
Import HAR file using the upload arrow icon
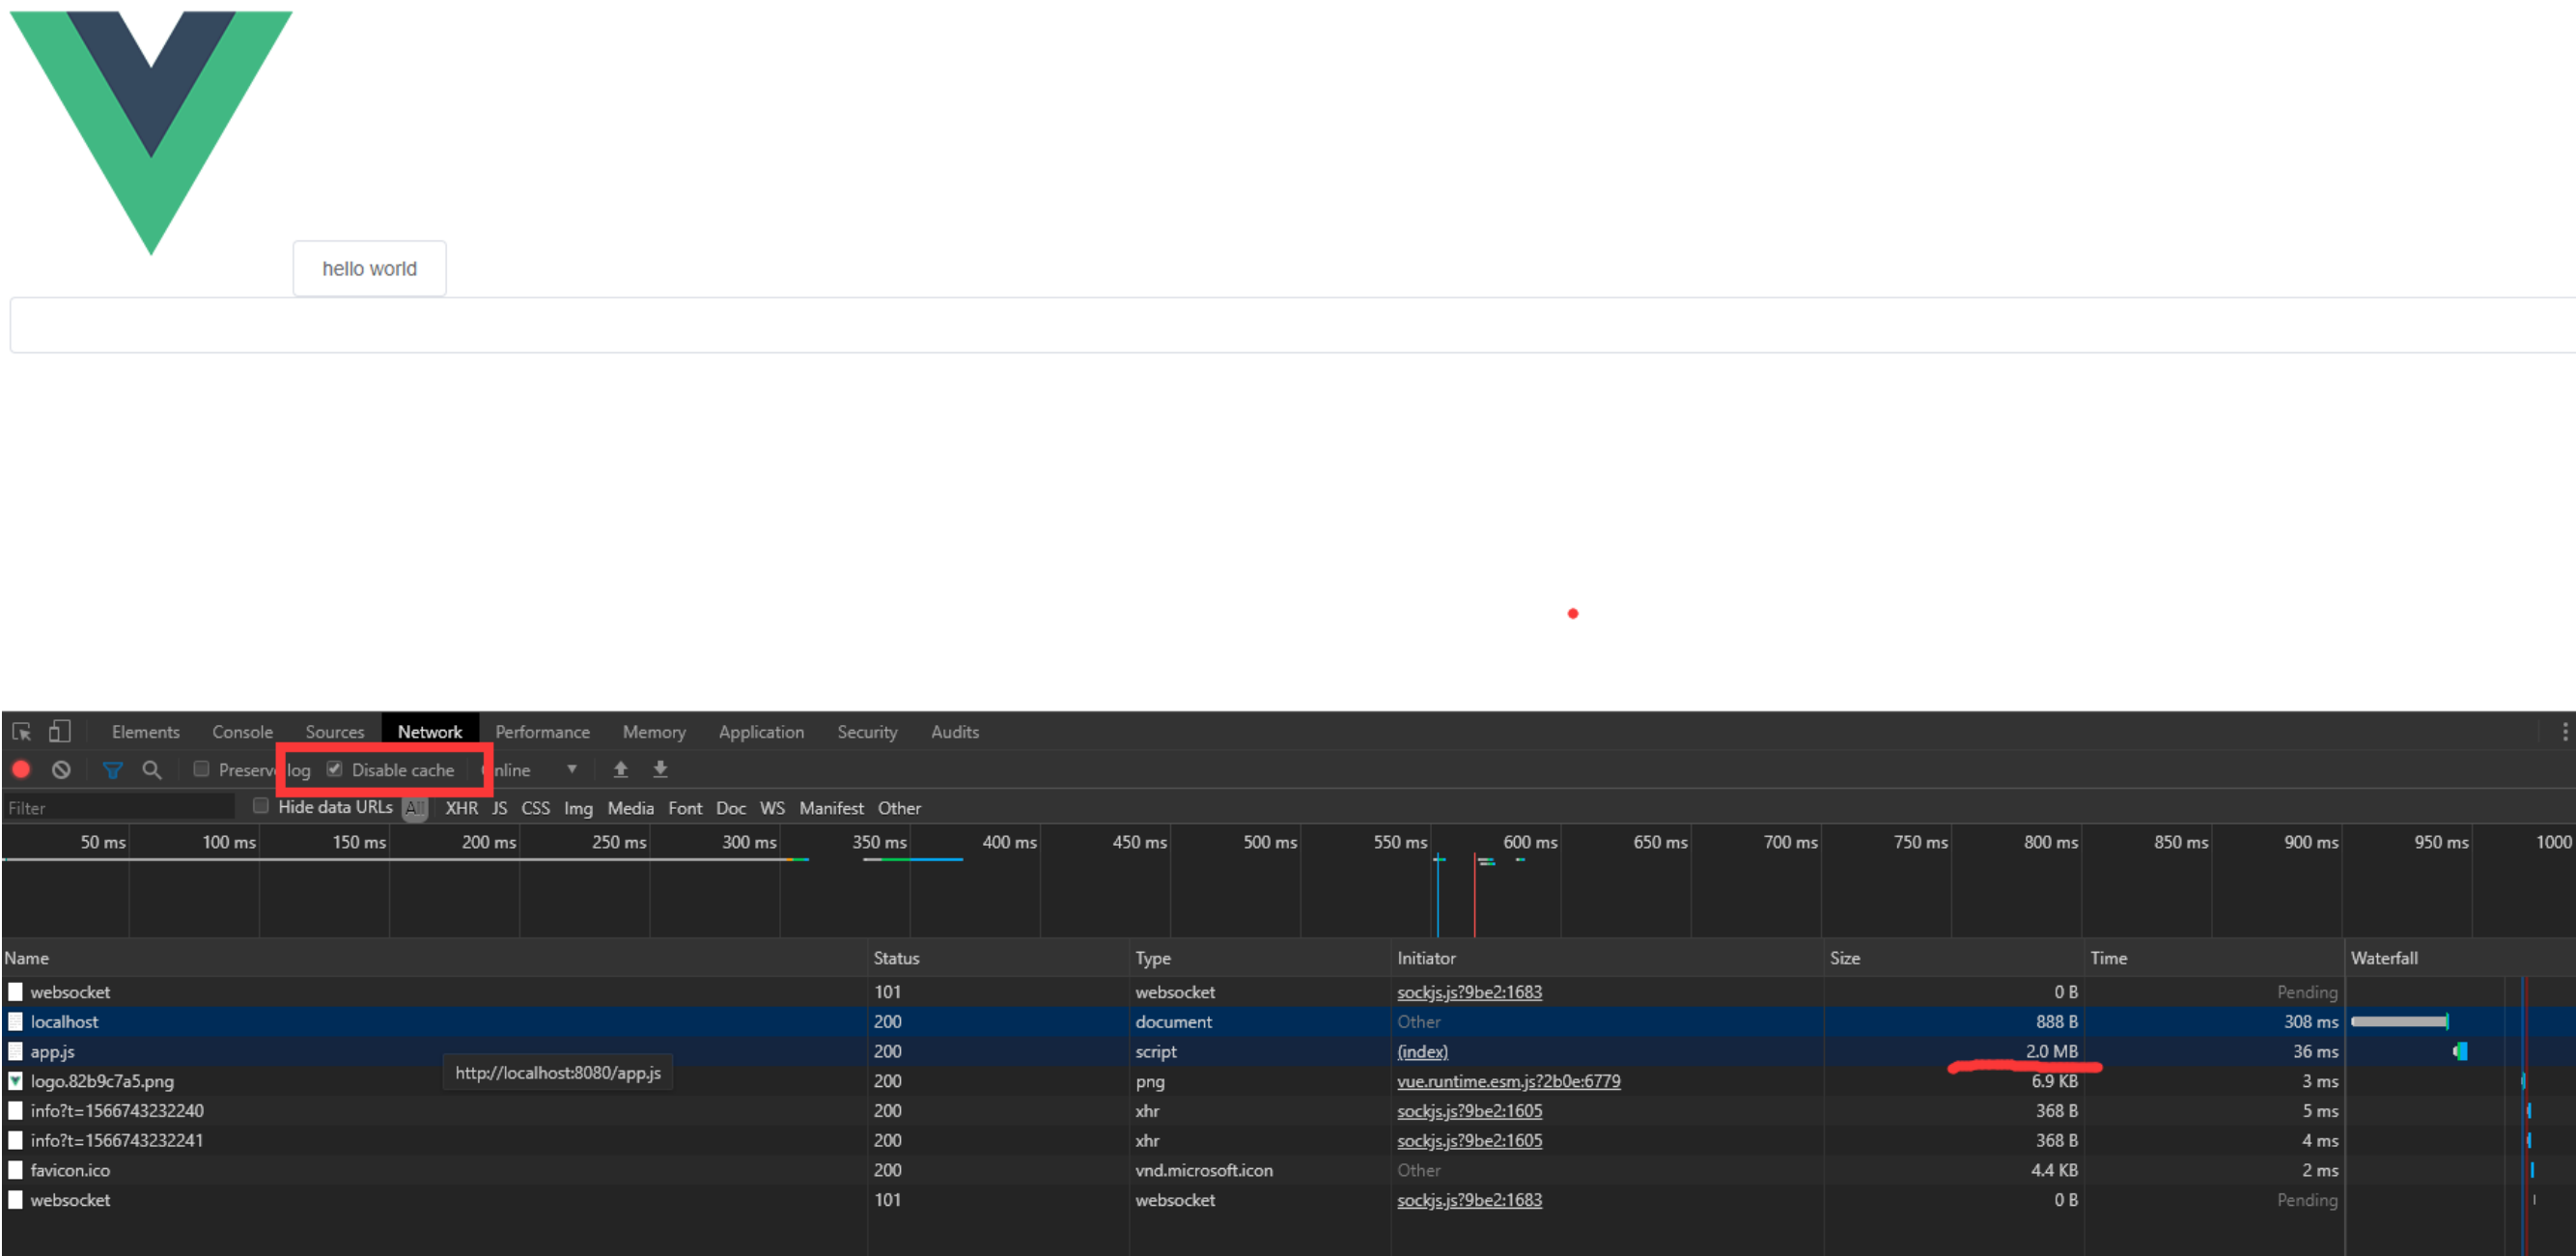pyautogui.click(x=620, y=769)
